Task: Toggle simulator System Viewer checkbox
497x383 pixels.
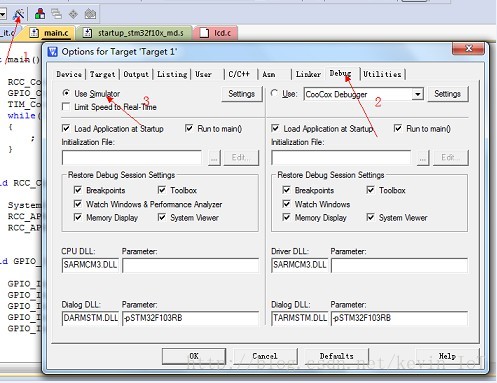Action: 162,217
